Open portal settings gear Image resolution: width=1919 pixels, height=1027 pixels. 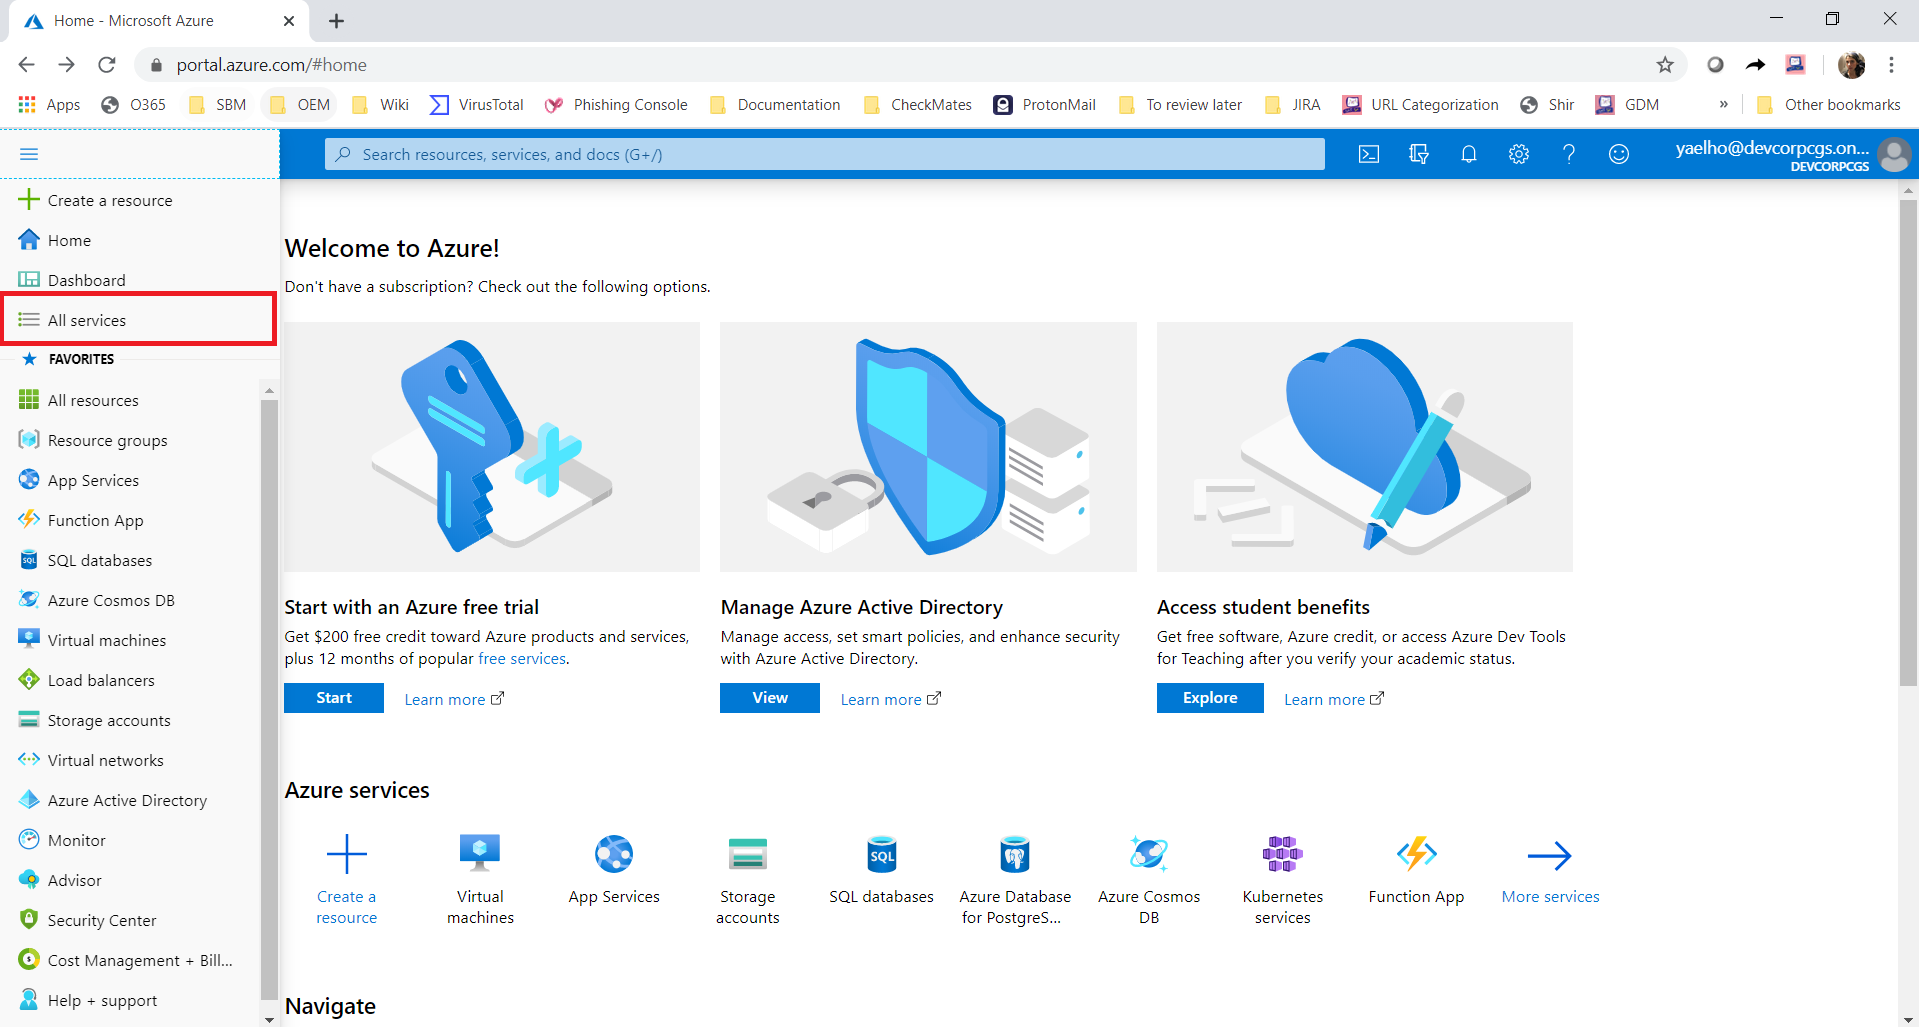click(x=1519, y=154)
